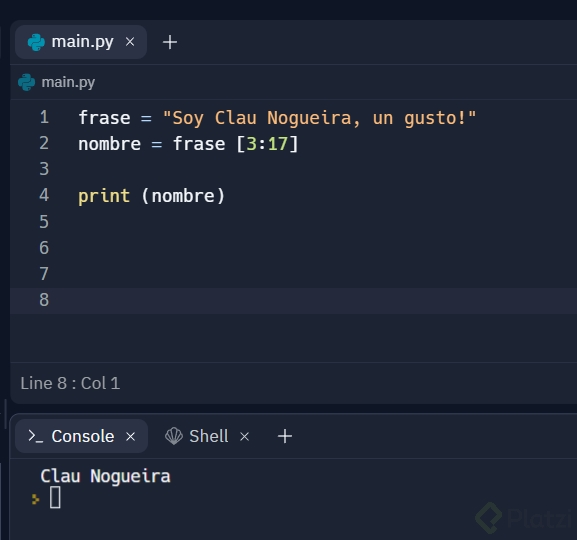Image resolution: width=577 pixels, height=540 pixels.
Task: Close the main.py editor tab
Action: pyautogui.click(x=130, y=42)
